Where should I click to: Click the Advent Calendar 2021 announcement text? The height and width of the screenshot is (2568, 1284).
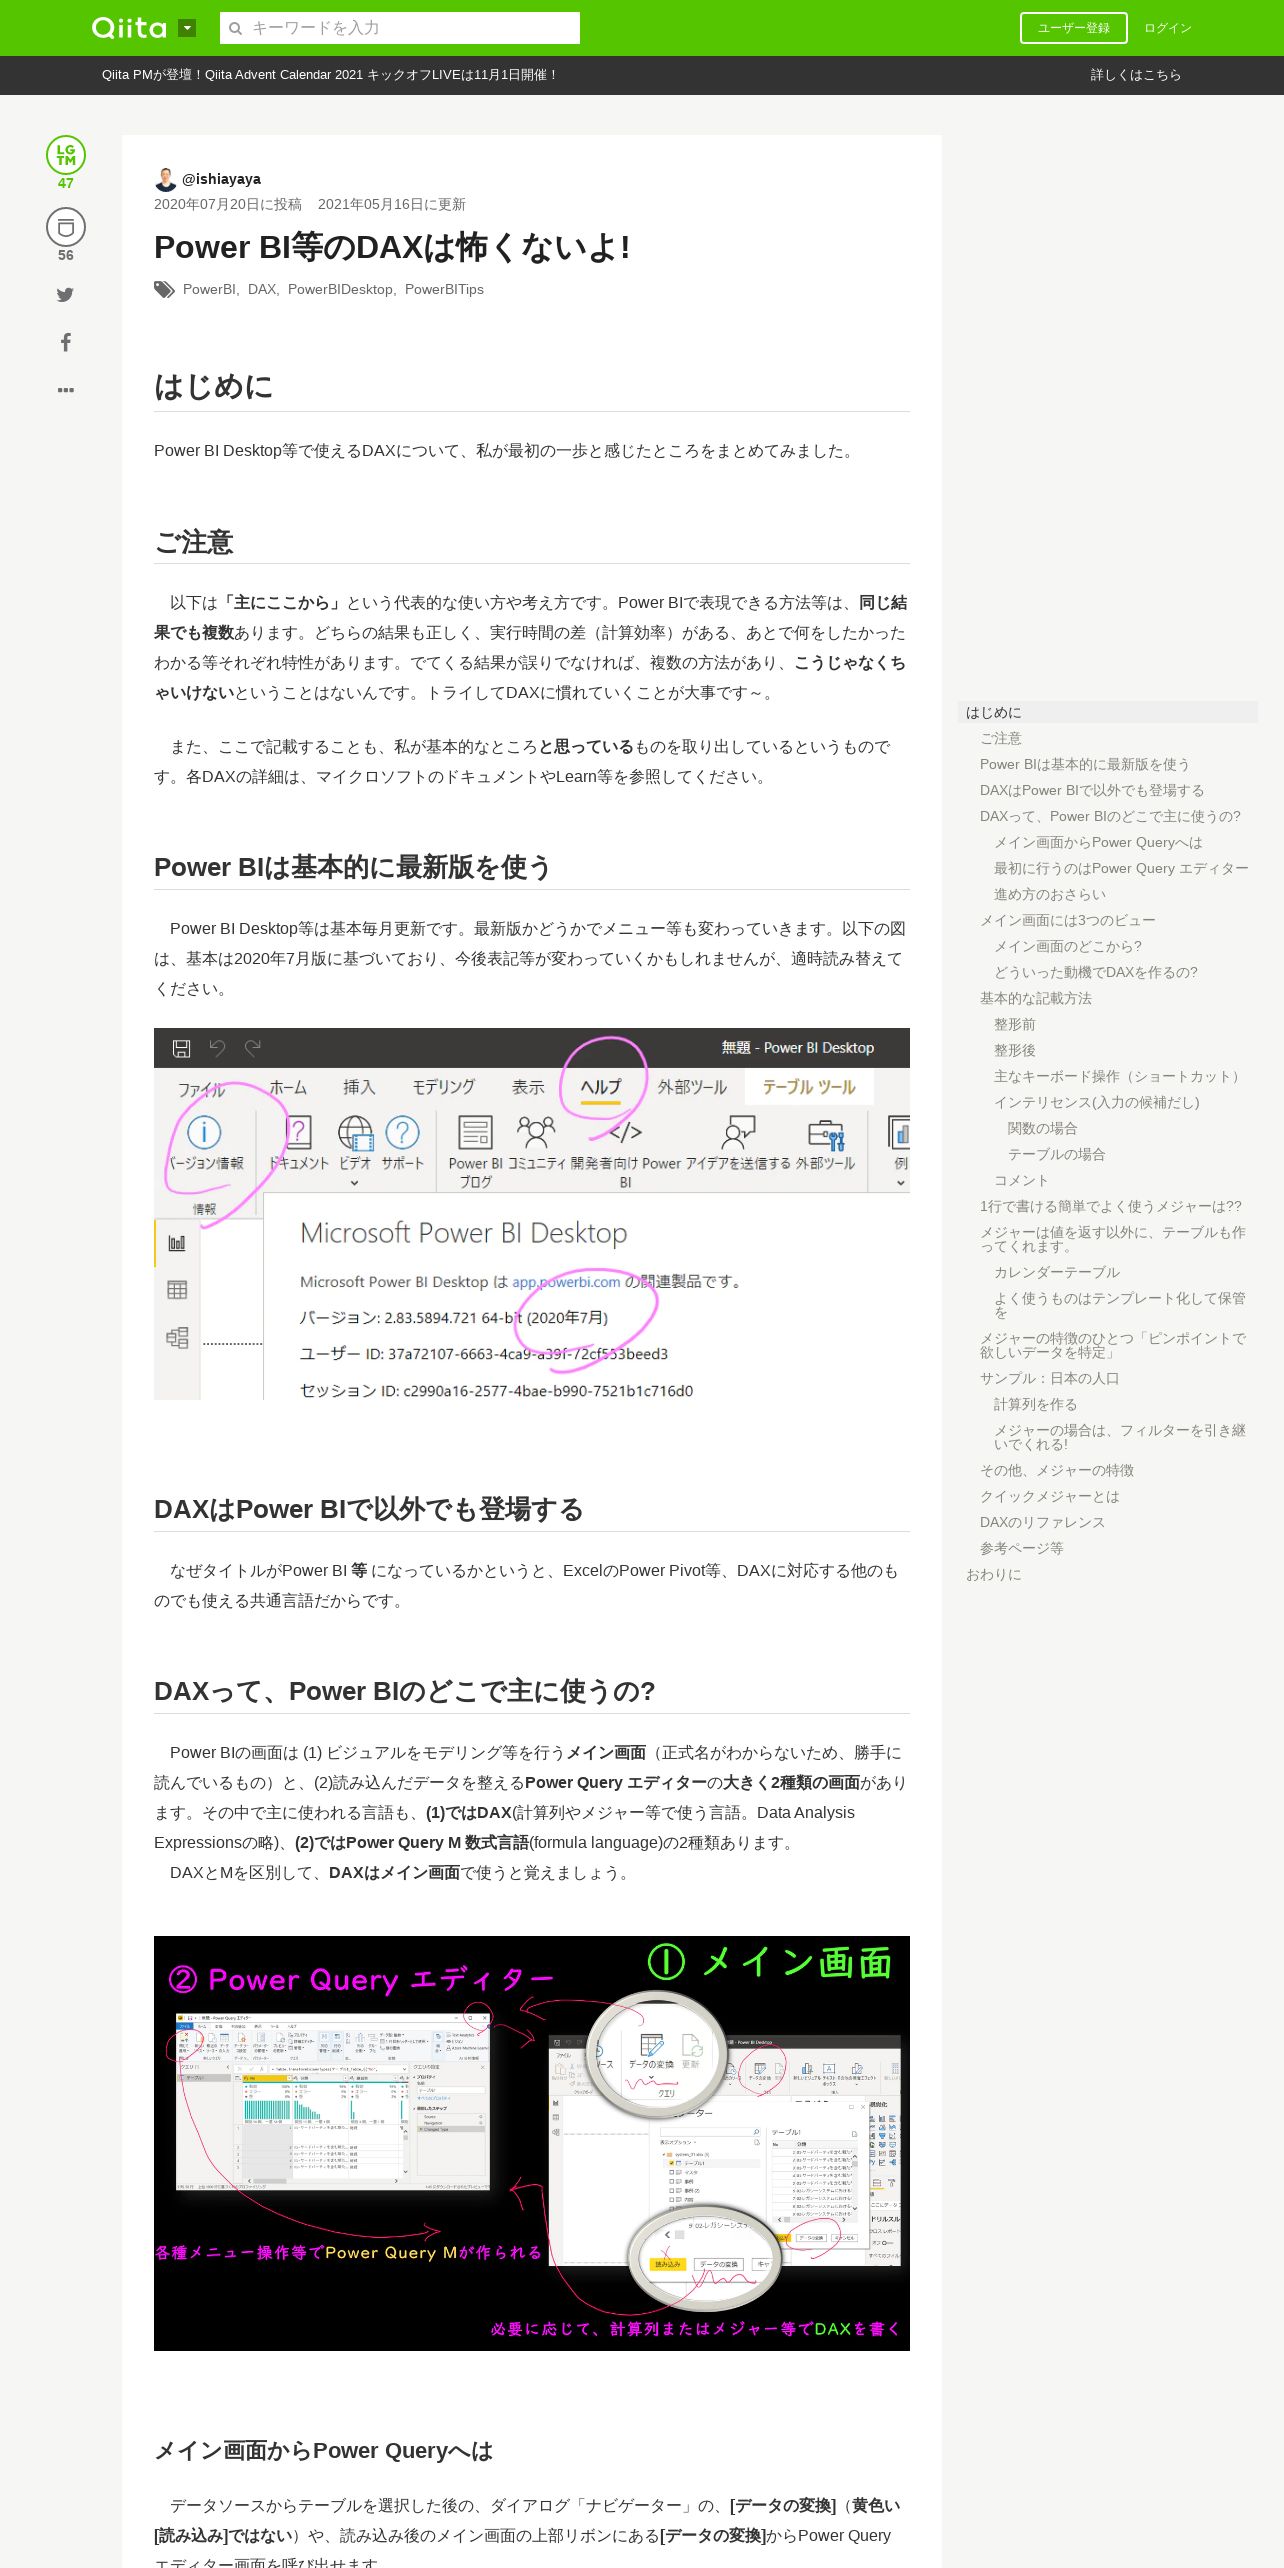[329, 75]
